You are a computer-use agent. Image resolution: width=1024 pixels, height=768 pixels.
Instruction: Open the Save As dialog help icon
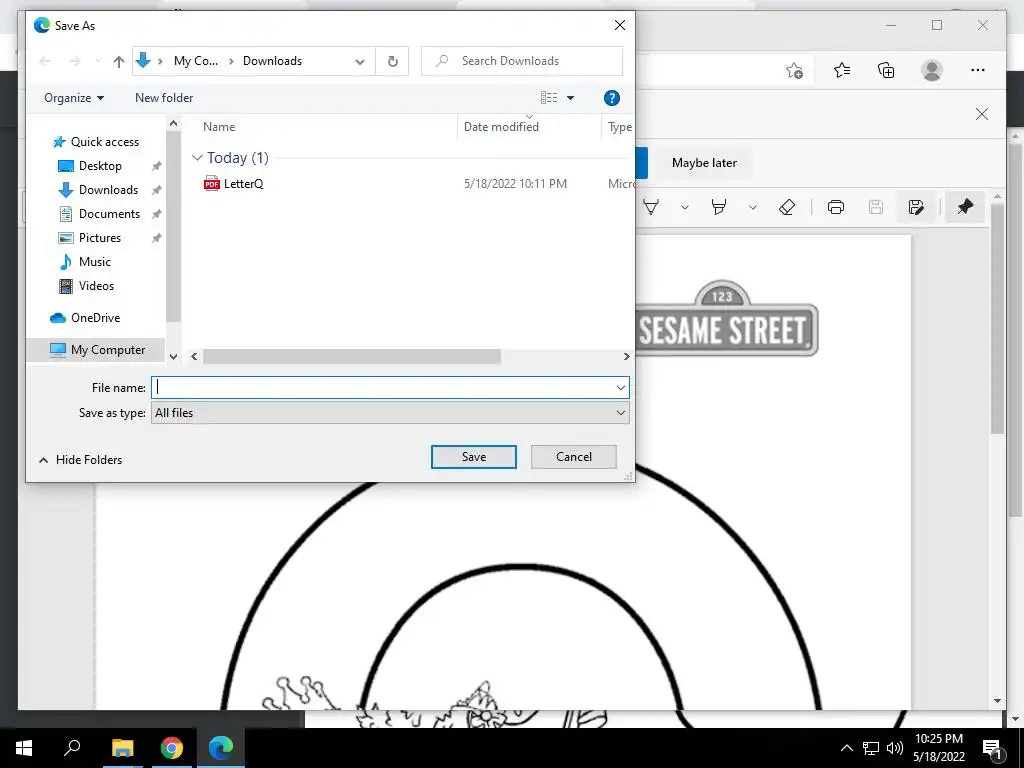point(611,98)
